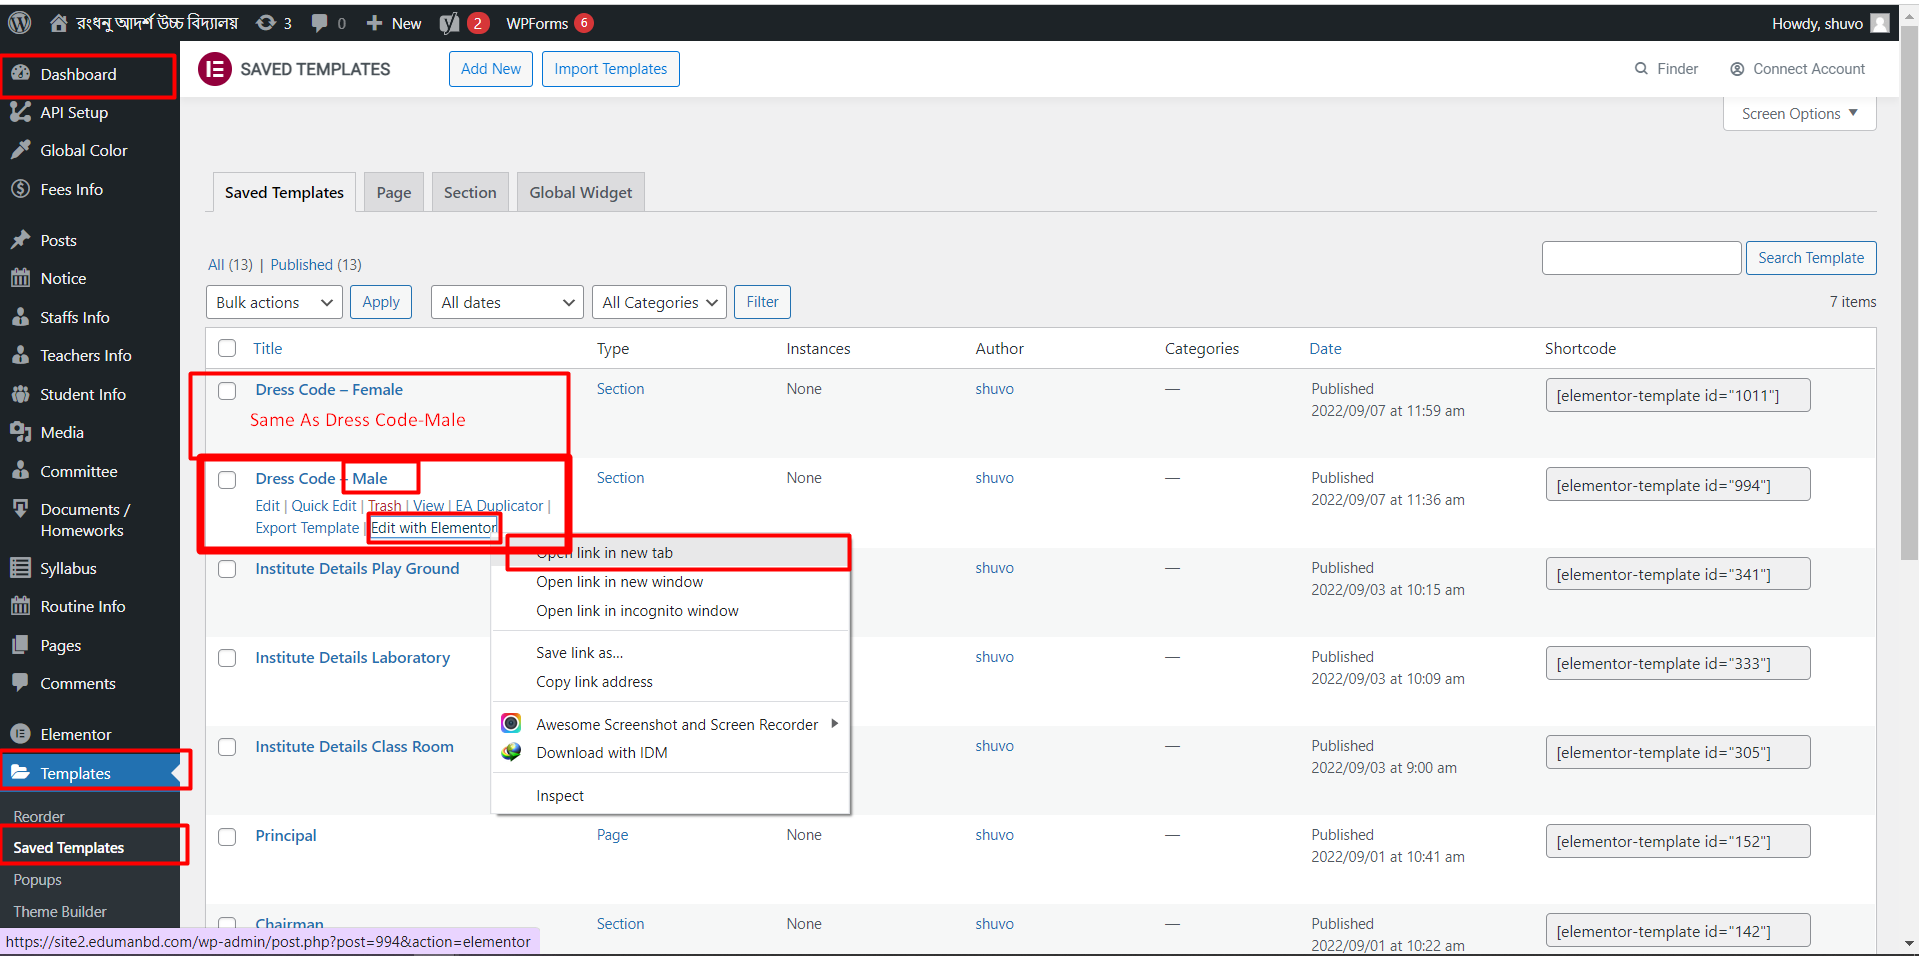
Task: Open Theme Builder in Templates submenu
Action: pyautogui.click(x=60, y=911)
